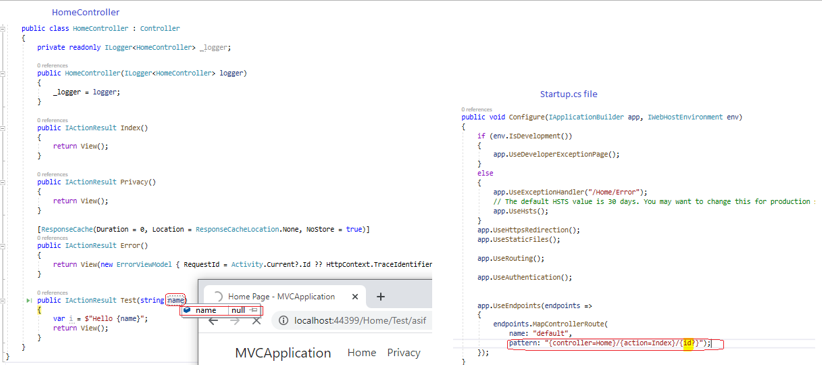This screenshot has height=365, width=822.
Task: Click 'endpoints.MapControllerRoute(' in Startup.cs
Action: (549, 324)
